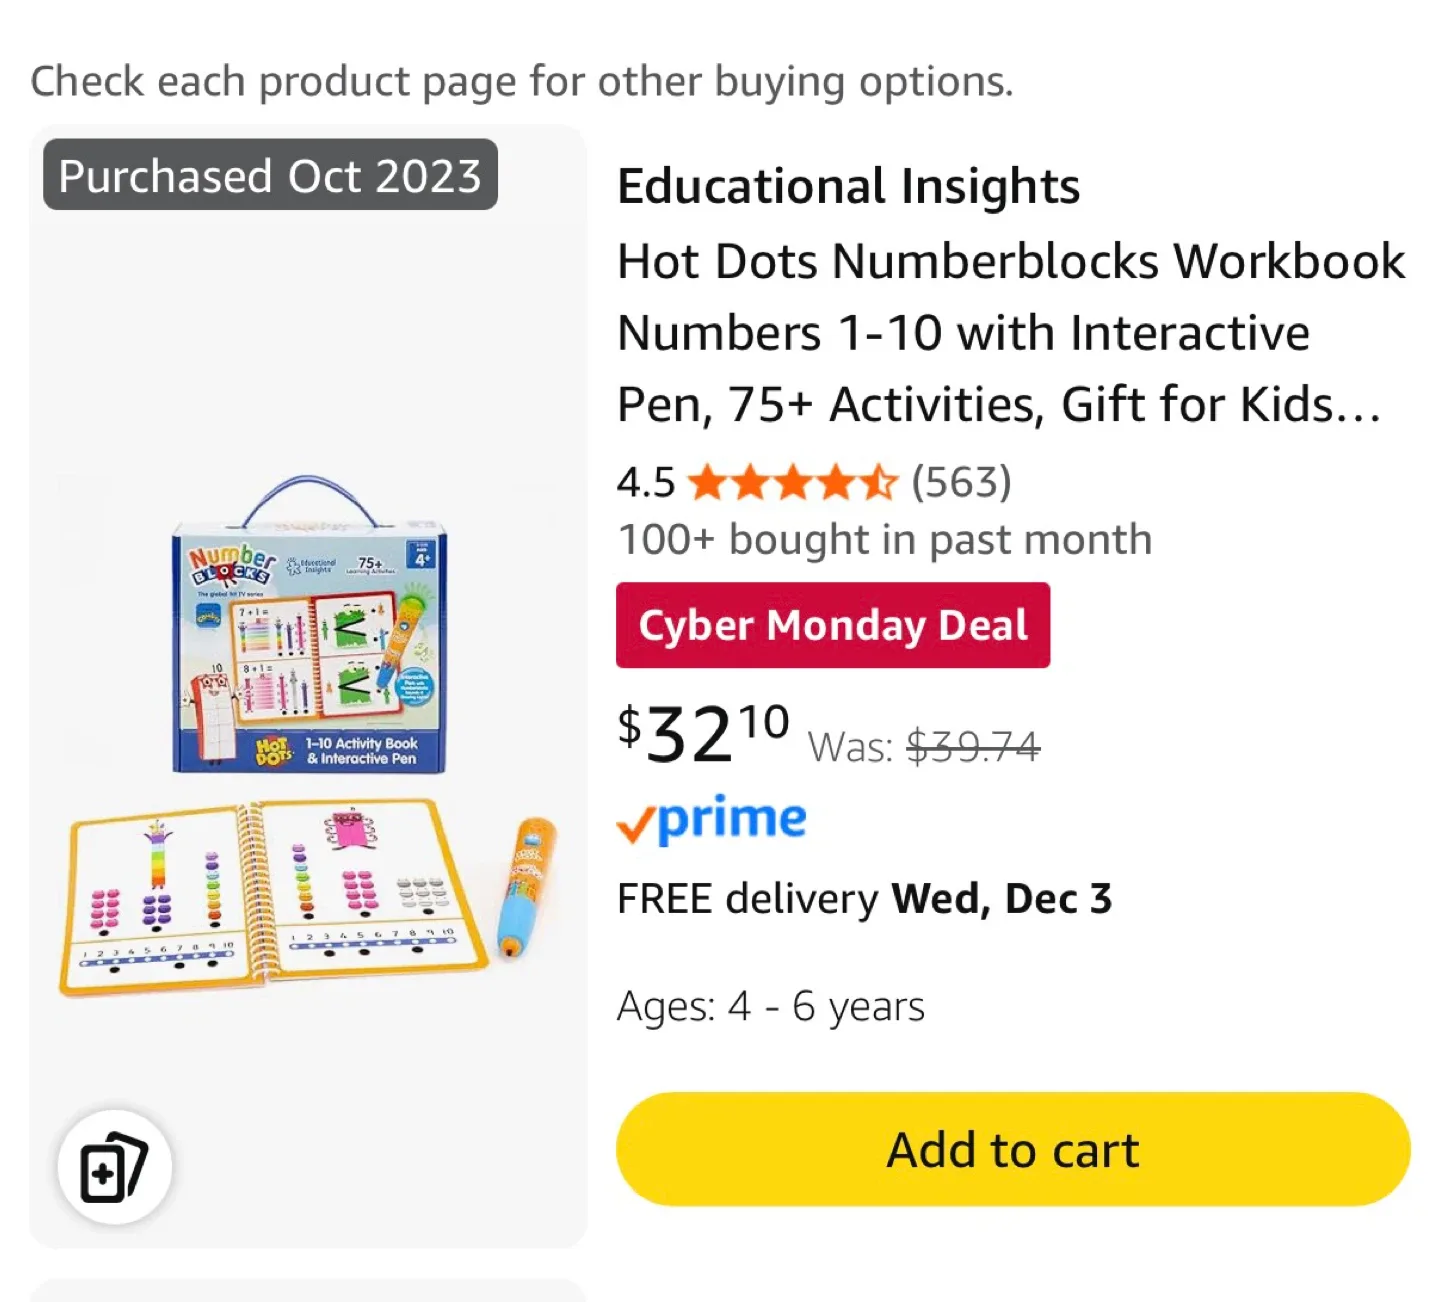Click the Ages 4 - 6 years filter text
This screenshot has width=1440, height=1302.
click(x=770, y=1005)
